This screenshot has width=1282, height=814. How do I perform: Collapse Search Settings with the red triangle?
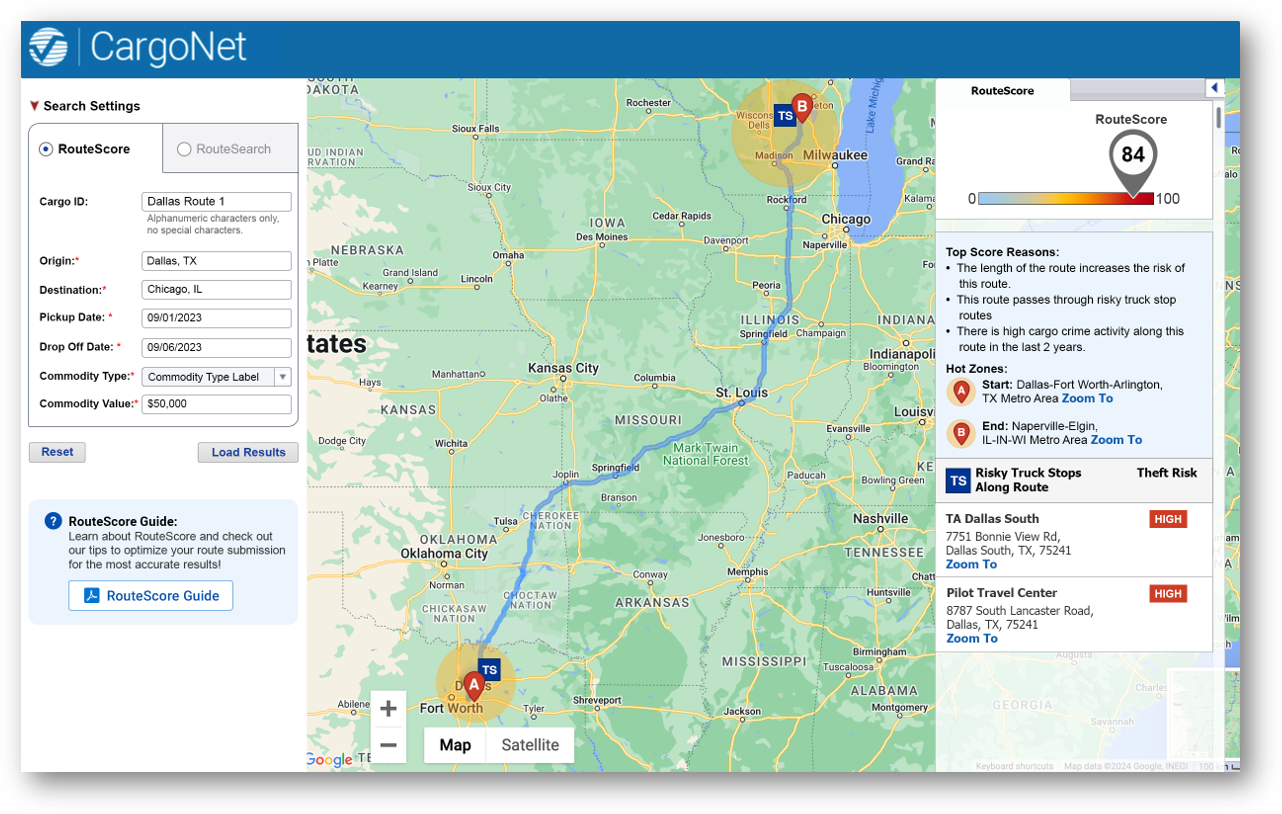click(x=34, y=105)
